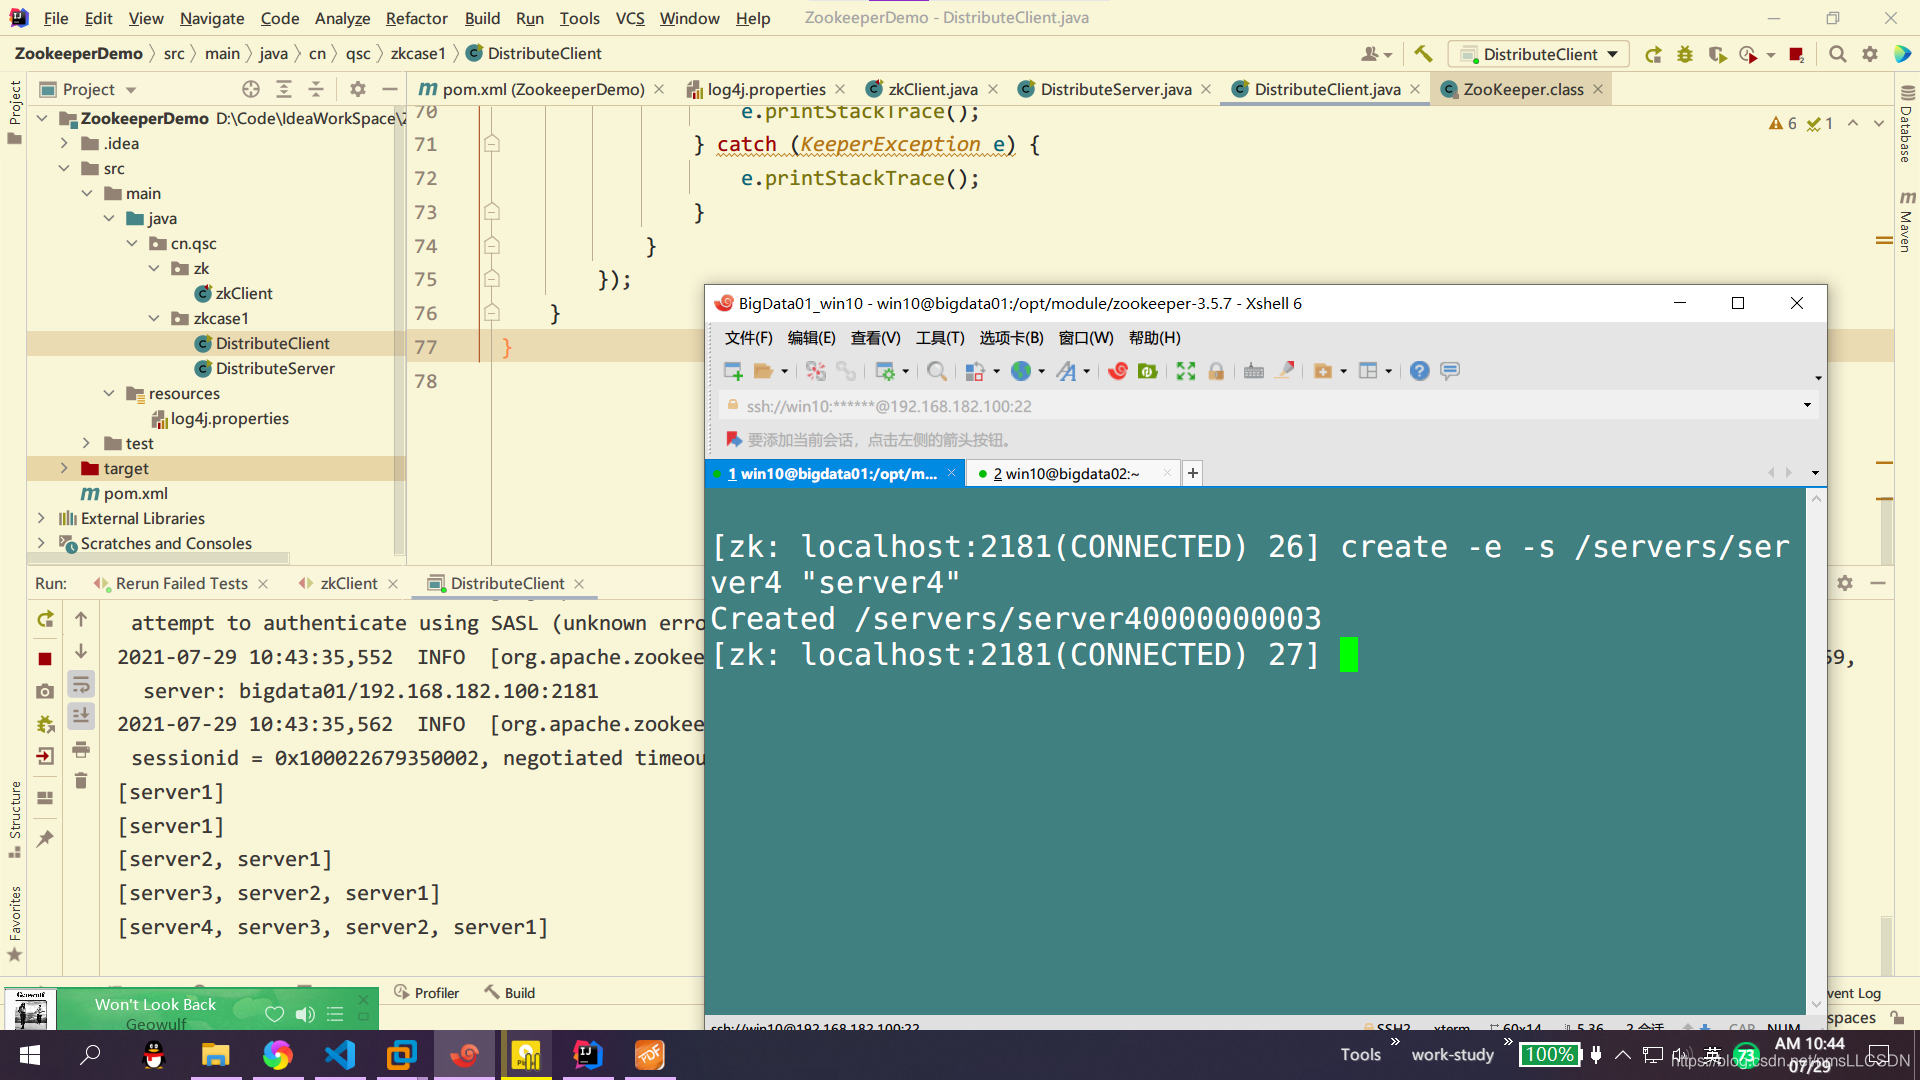Click the Build project hammer icon
This screenshot has height=1080, width=1920.
(1423, 54)
